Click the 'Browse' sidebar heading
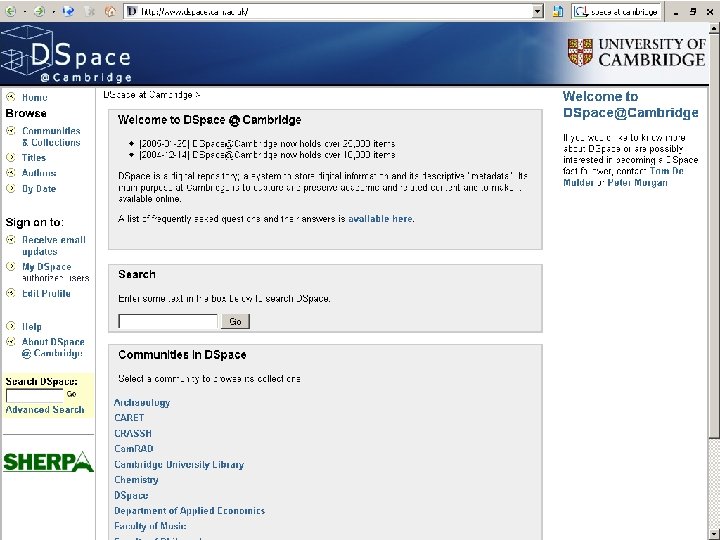The width and height of the screenshot is (720, 540). [26, 113]
